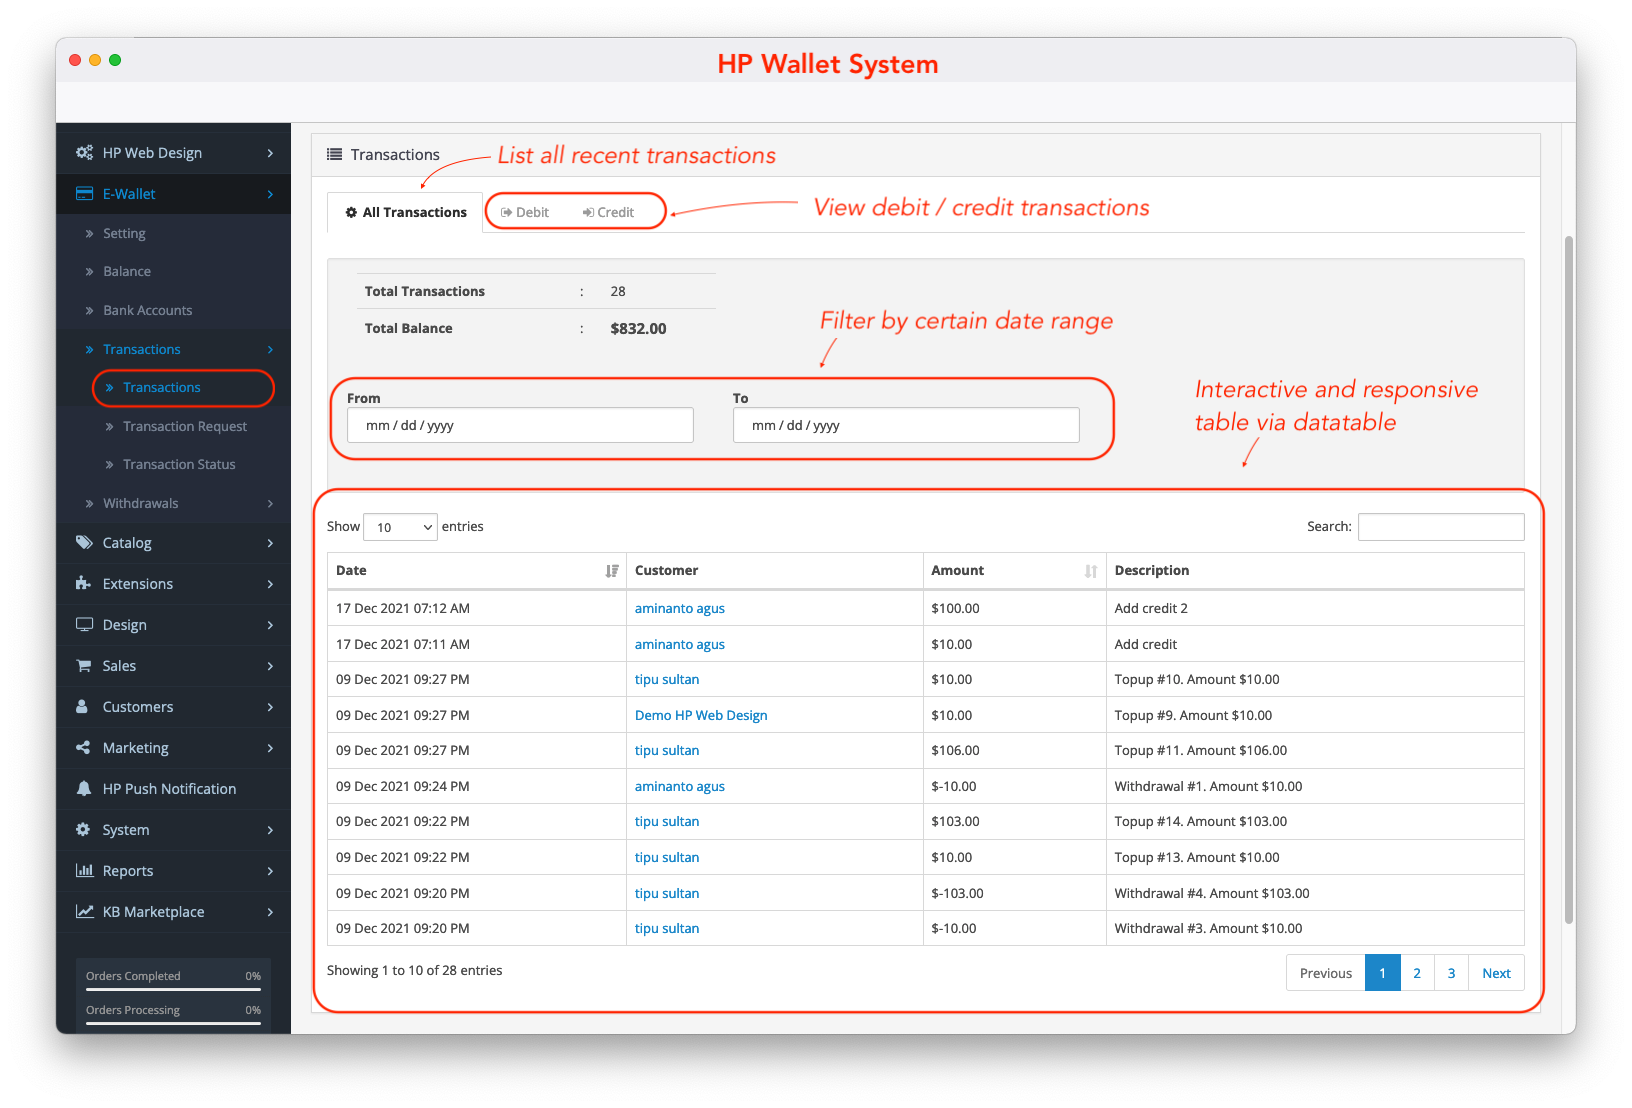Viewport: 1632px width, 1108px height.
Task: Click the HP Push Notification bell icon
Action: [x=84, y=789]
